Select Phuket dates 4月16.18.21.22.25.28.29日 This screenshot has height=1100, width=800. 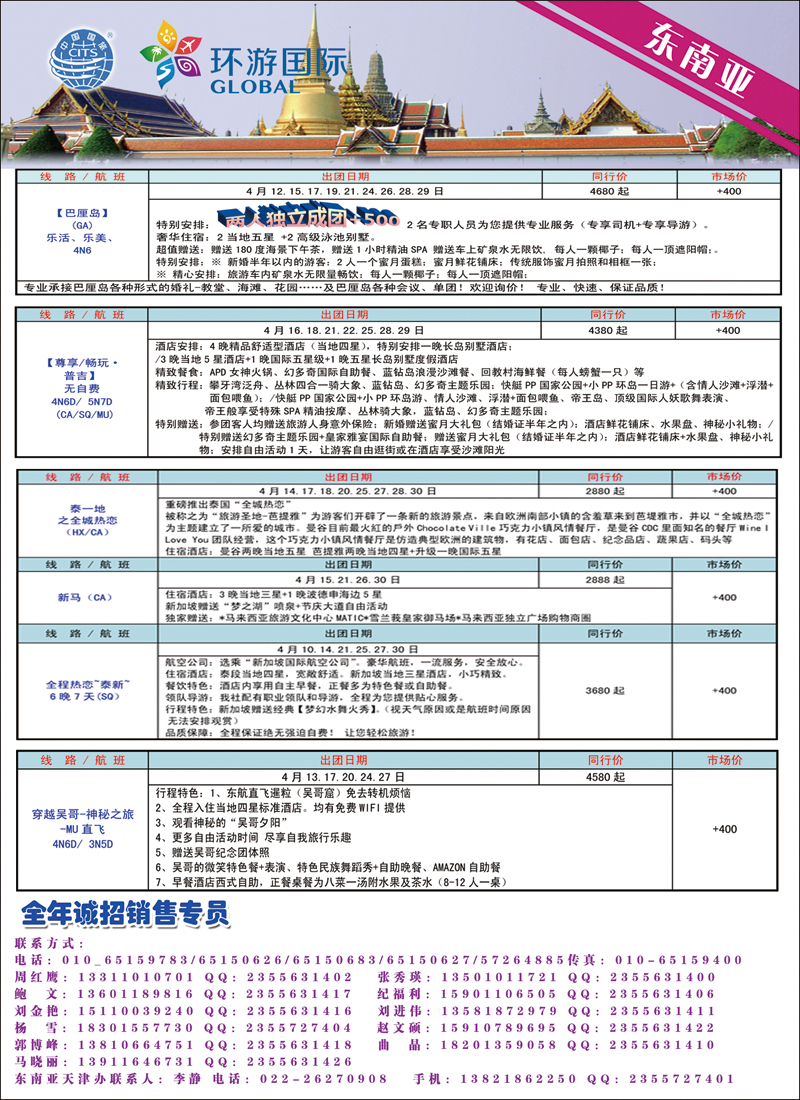pos(345,329)
